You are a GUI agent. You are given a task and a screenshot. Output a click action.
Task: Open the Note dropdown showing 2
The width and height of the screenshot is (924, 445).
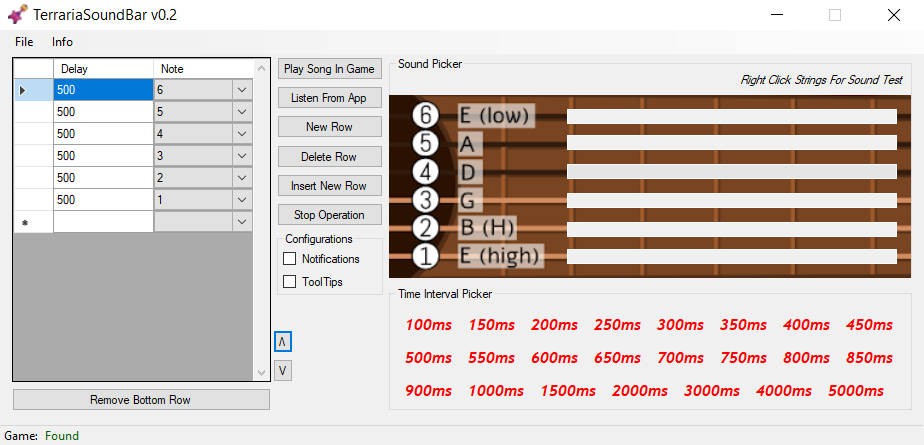click(x=242, y=178)
